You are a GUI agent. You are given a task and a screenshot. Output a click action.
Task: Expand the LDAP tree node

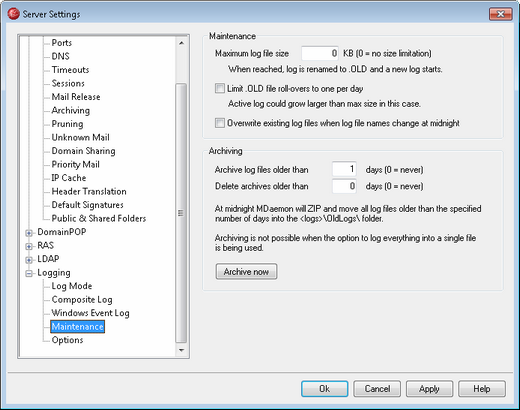coord(29,260)
